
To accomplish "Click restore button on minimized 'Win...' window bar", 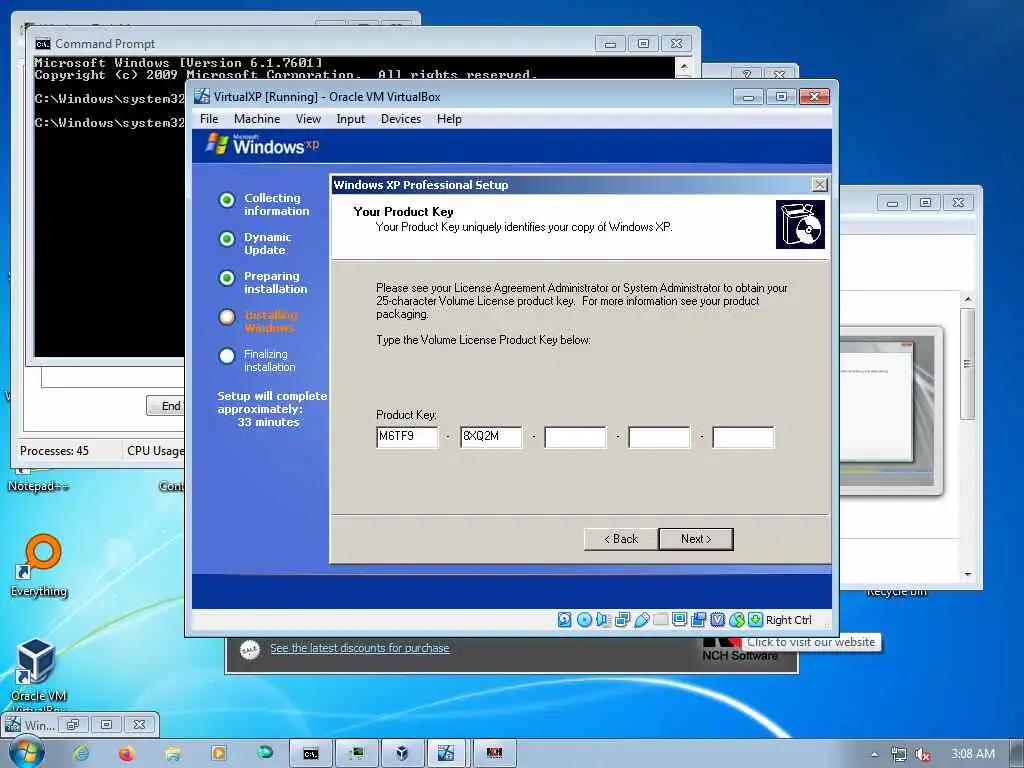I will [x=72, y=724].
